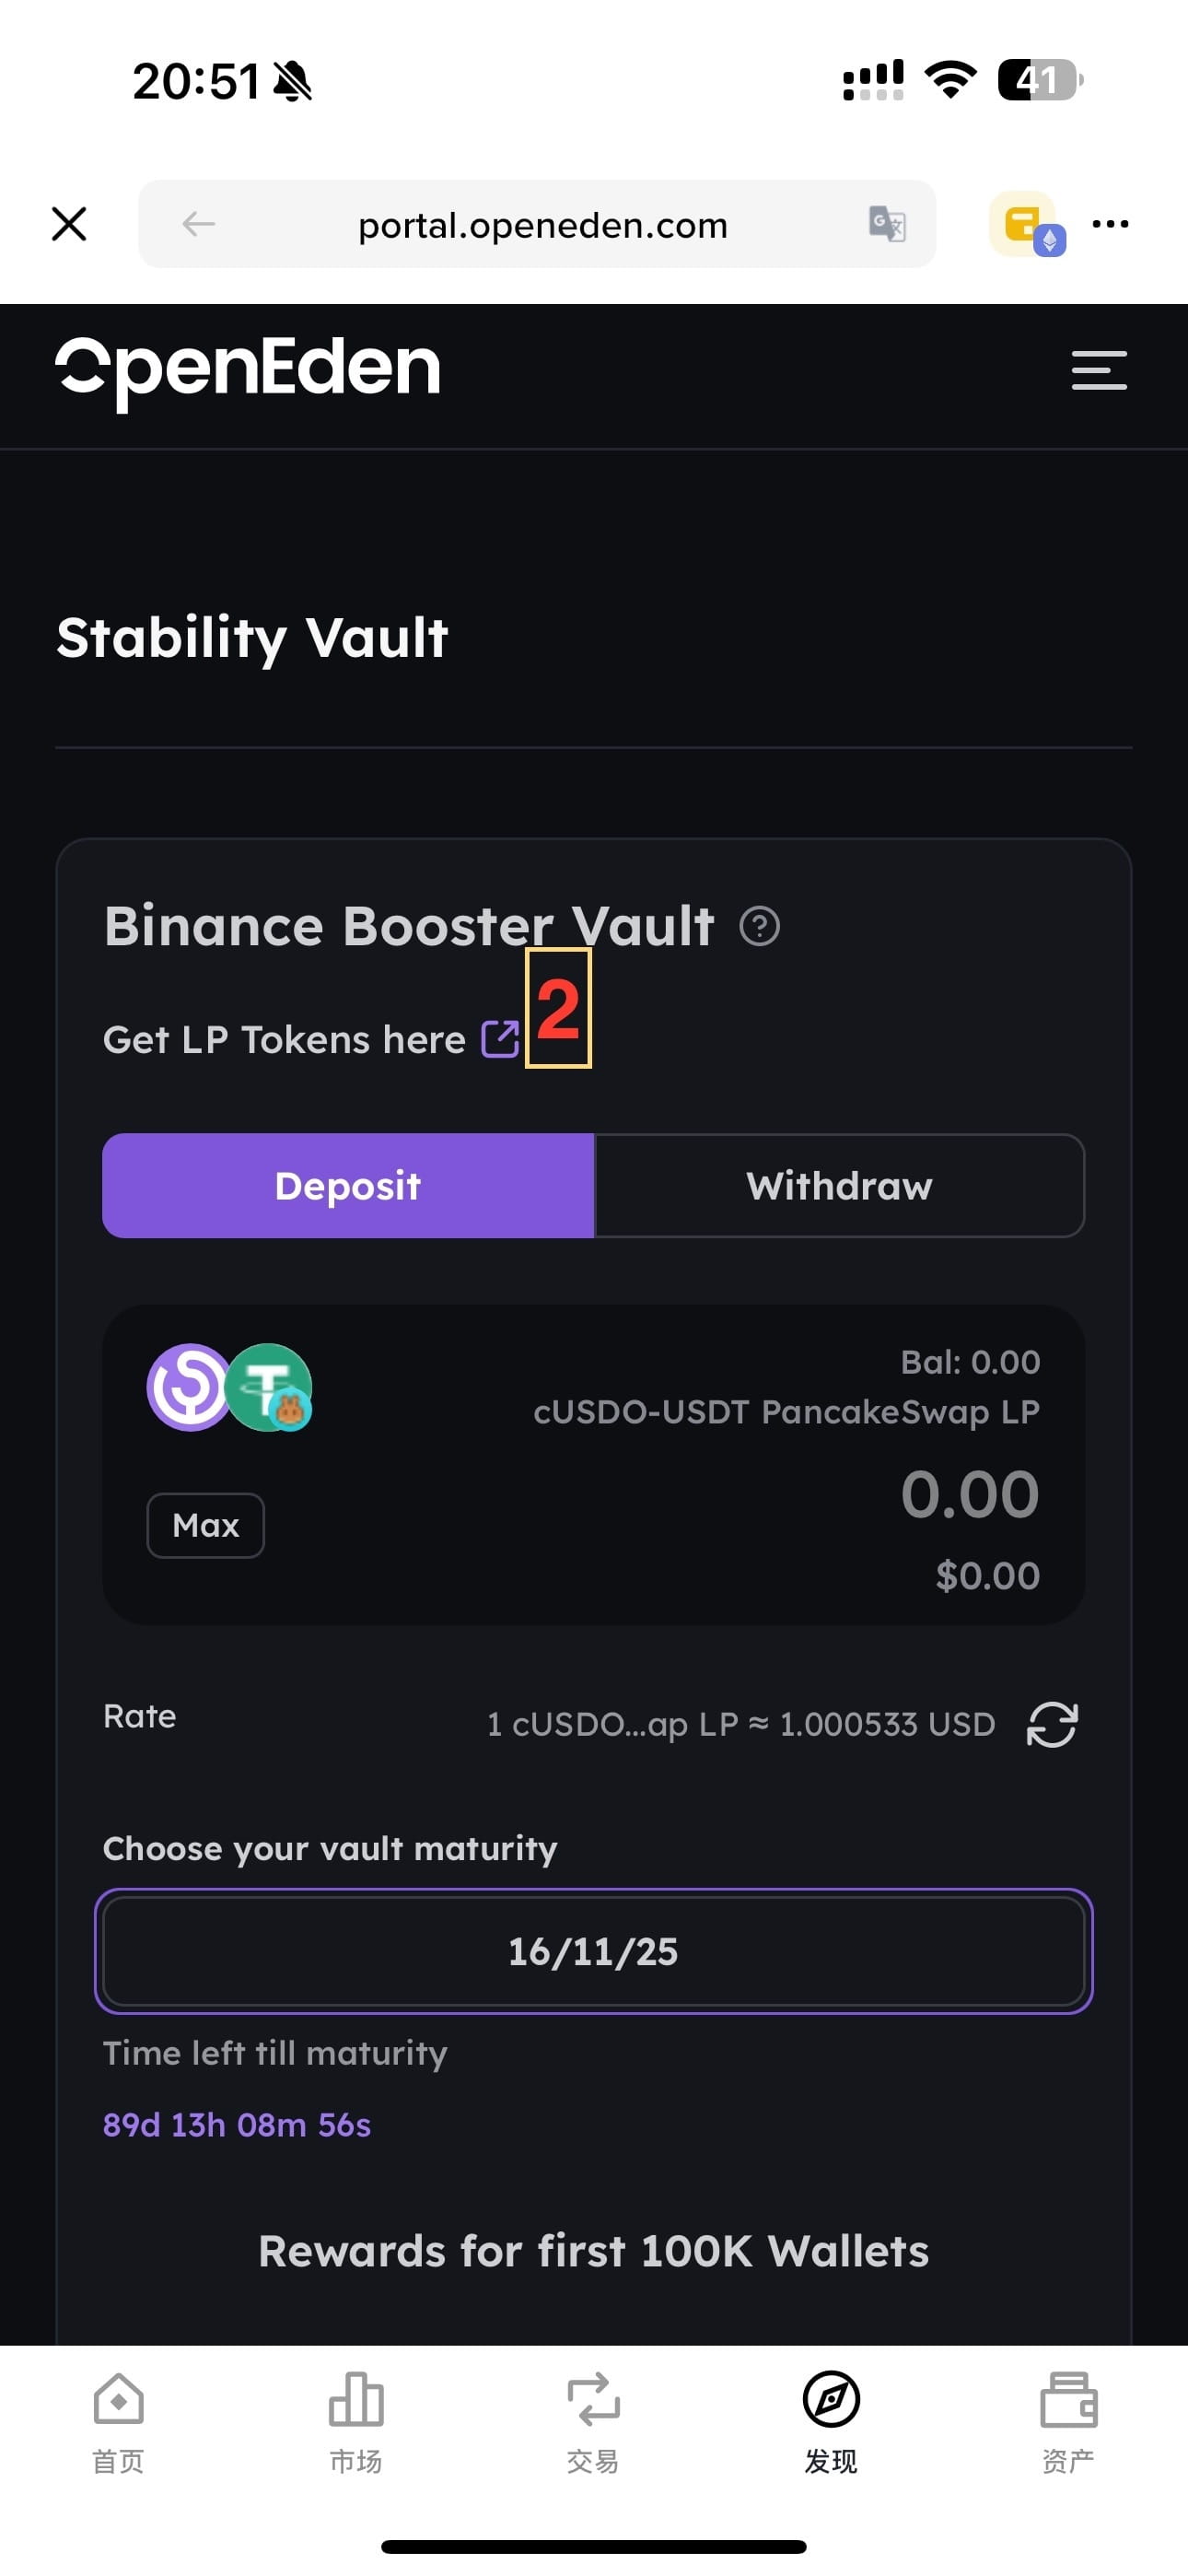The width and height of the screenshot is (1188, 2576).
Task: Tap the translate page icon
Action: 886,224
